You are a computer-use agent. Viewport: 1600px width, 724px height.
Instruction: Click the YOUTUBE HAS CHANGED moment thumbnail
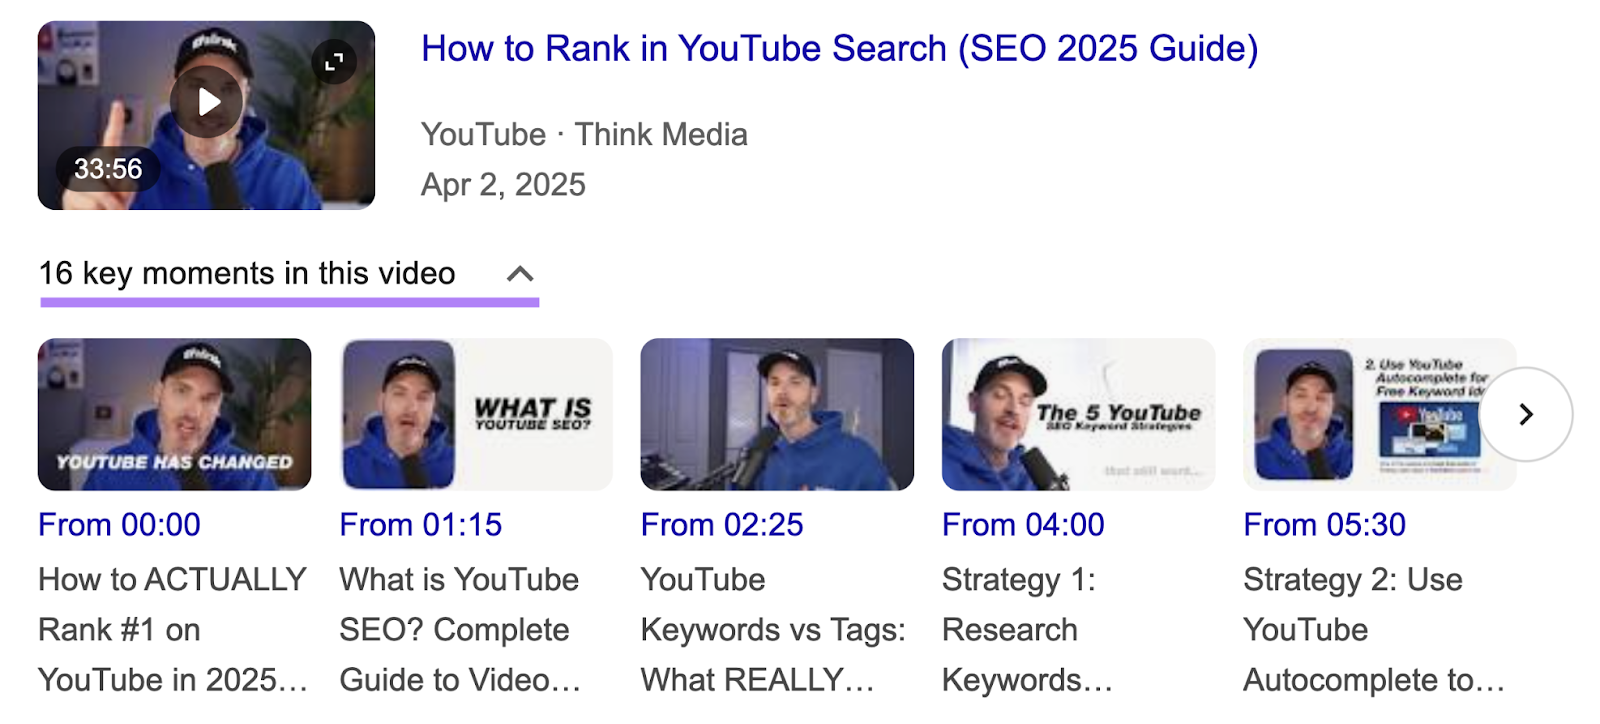[174, 414]
